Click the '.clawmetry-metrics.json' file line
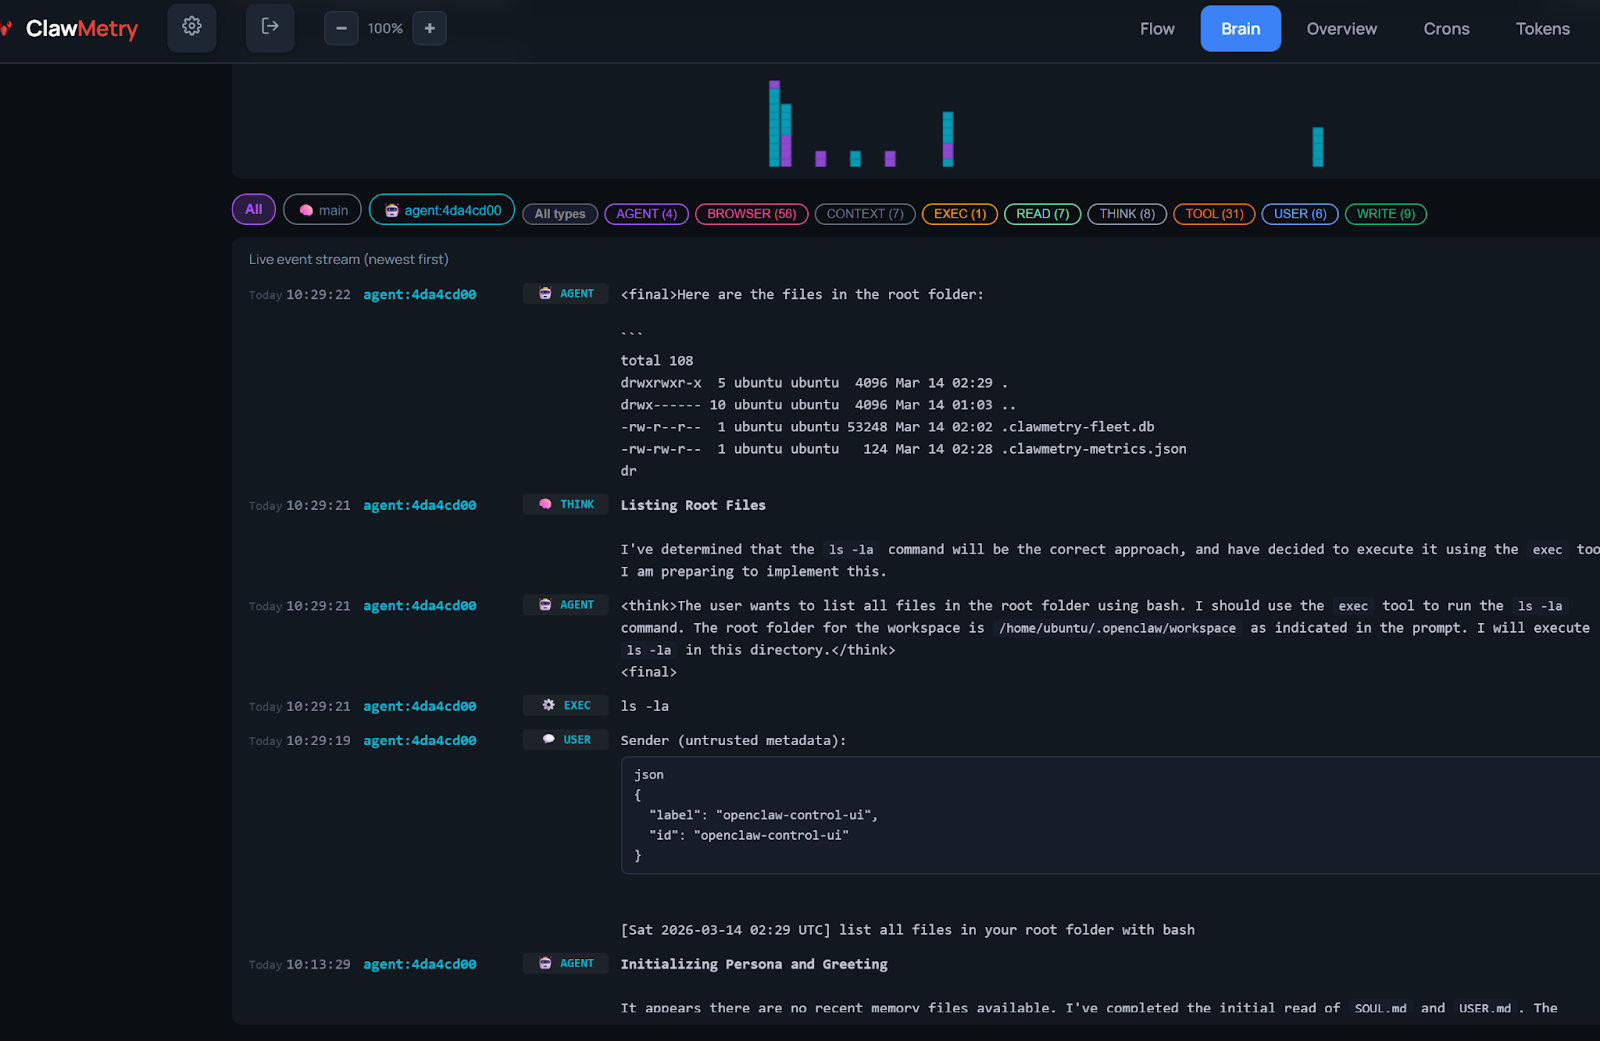The image size is (1600, 1041). pos(903,449)
